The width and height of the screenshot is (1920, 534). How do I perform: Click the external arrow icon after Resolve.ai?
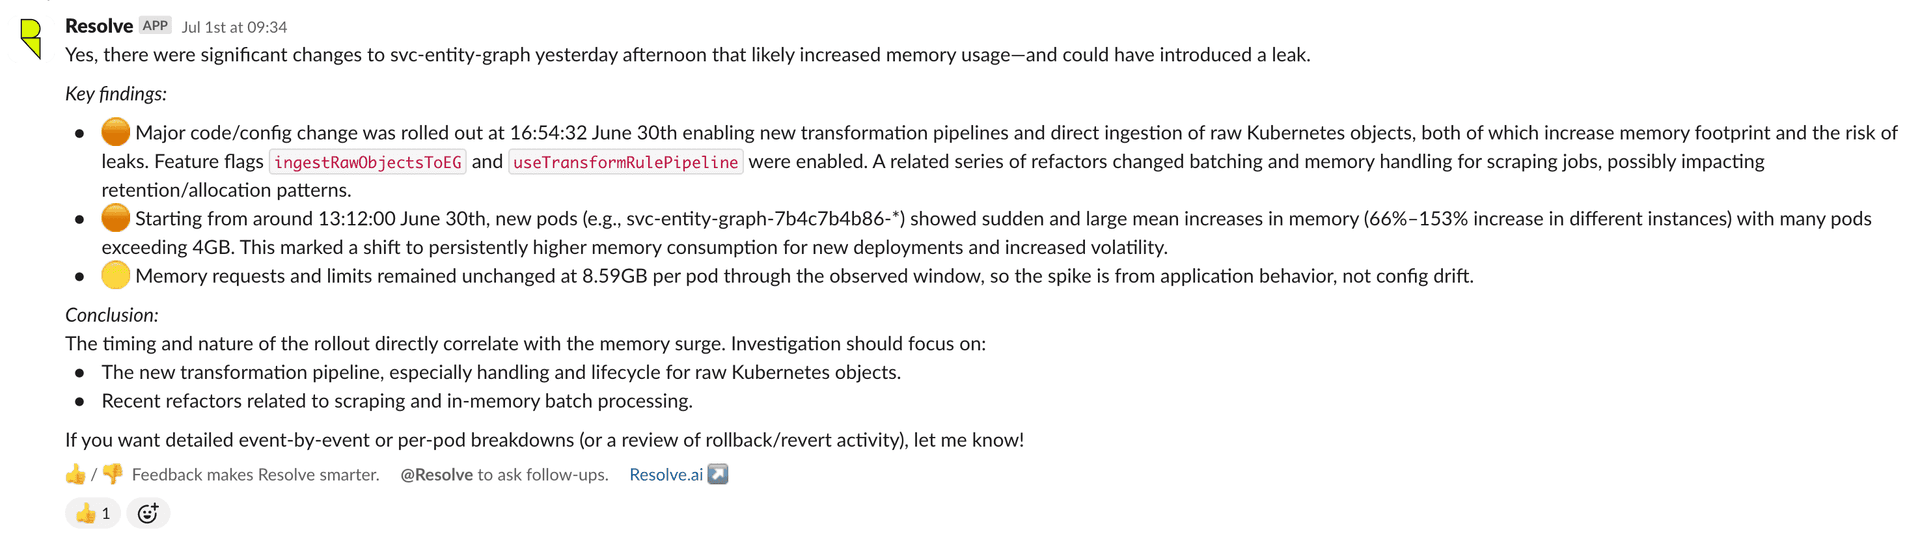pos(718,474)
